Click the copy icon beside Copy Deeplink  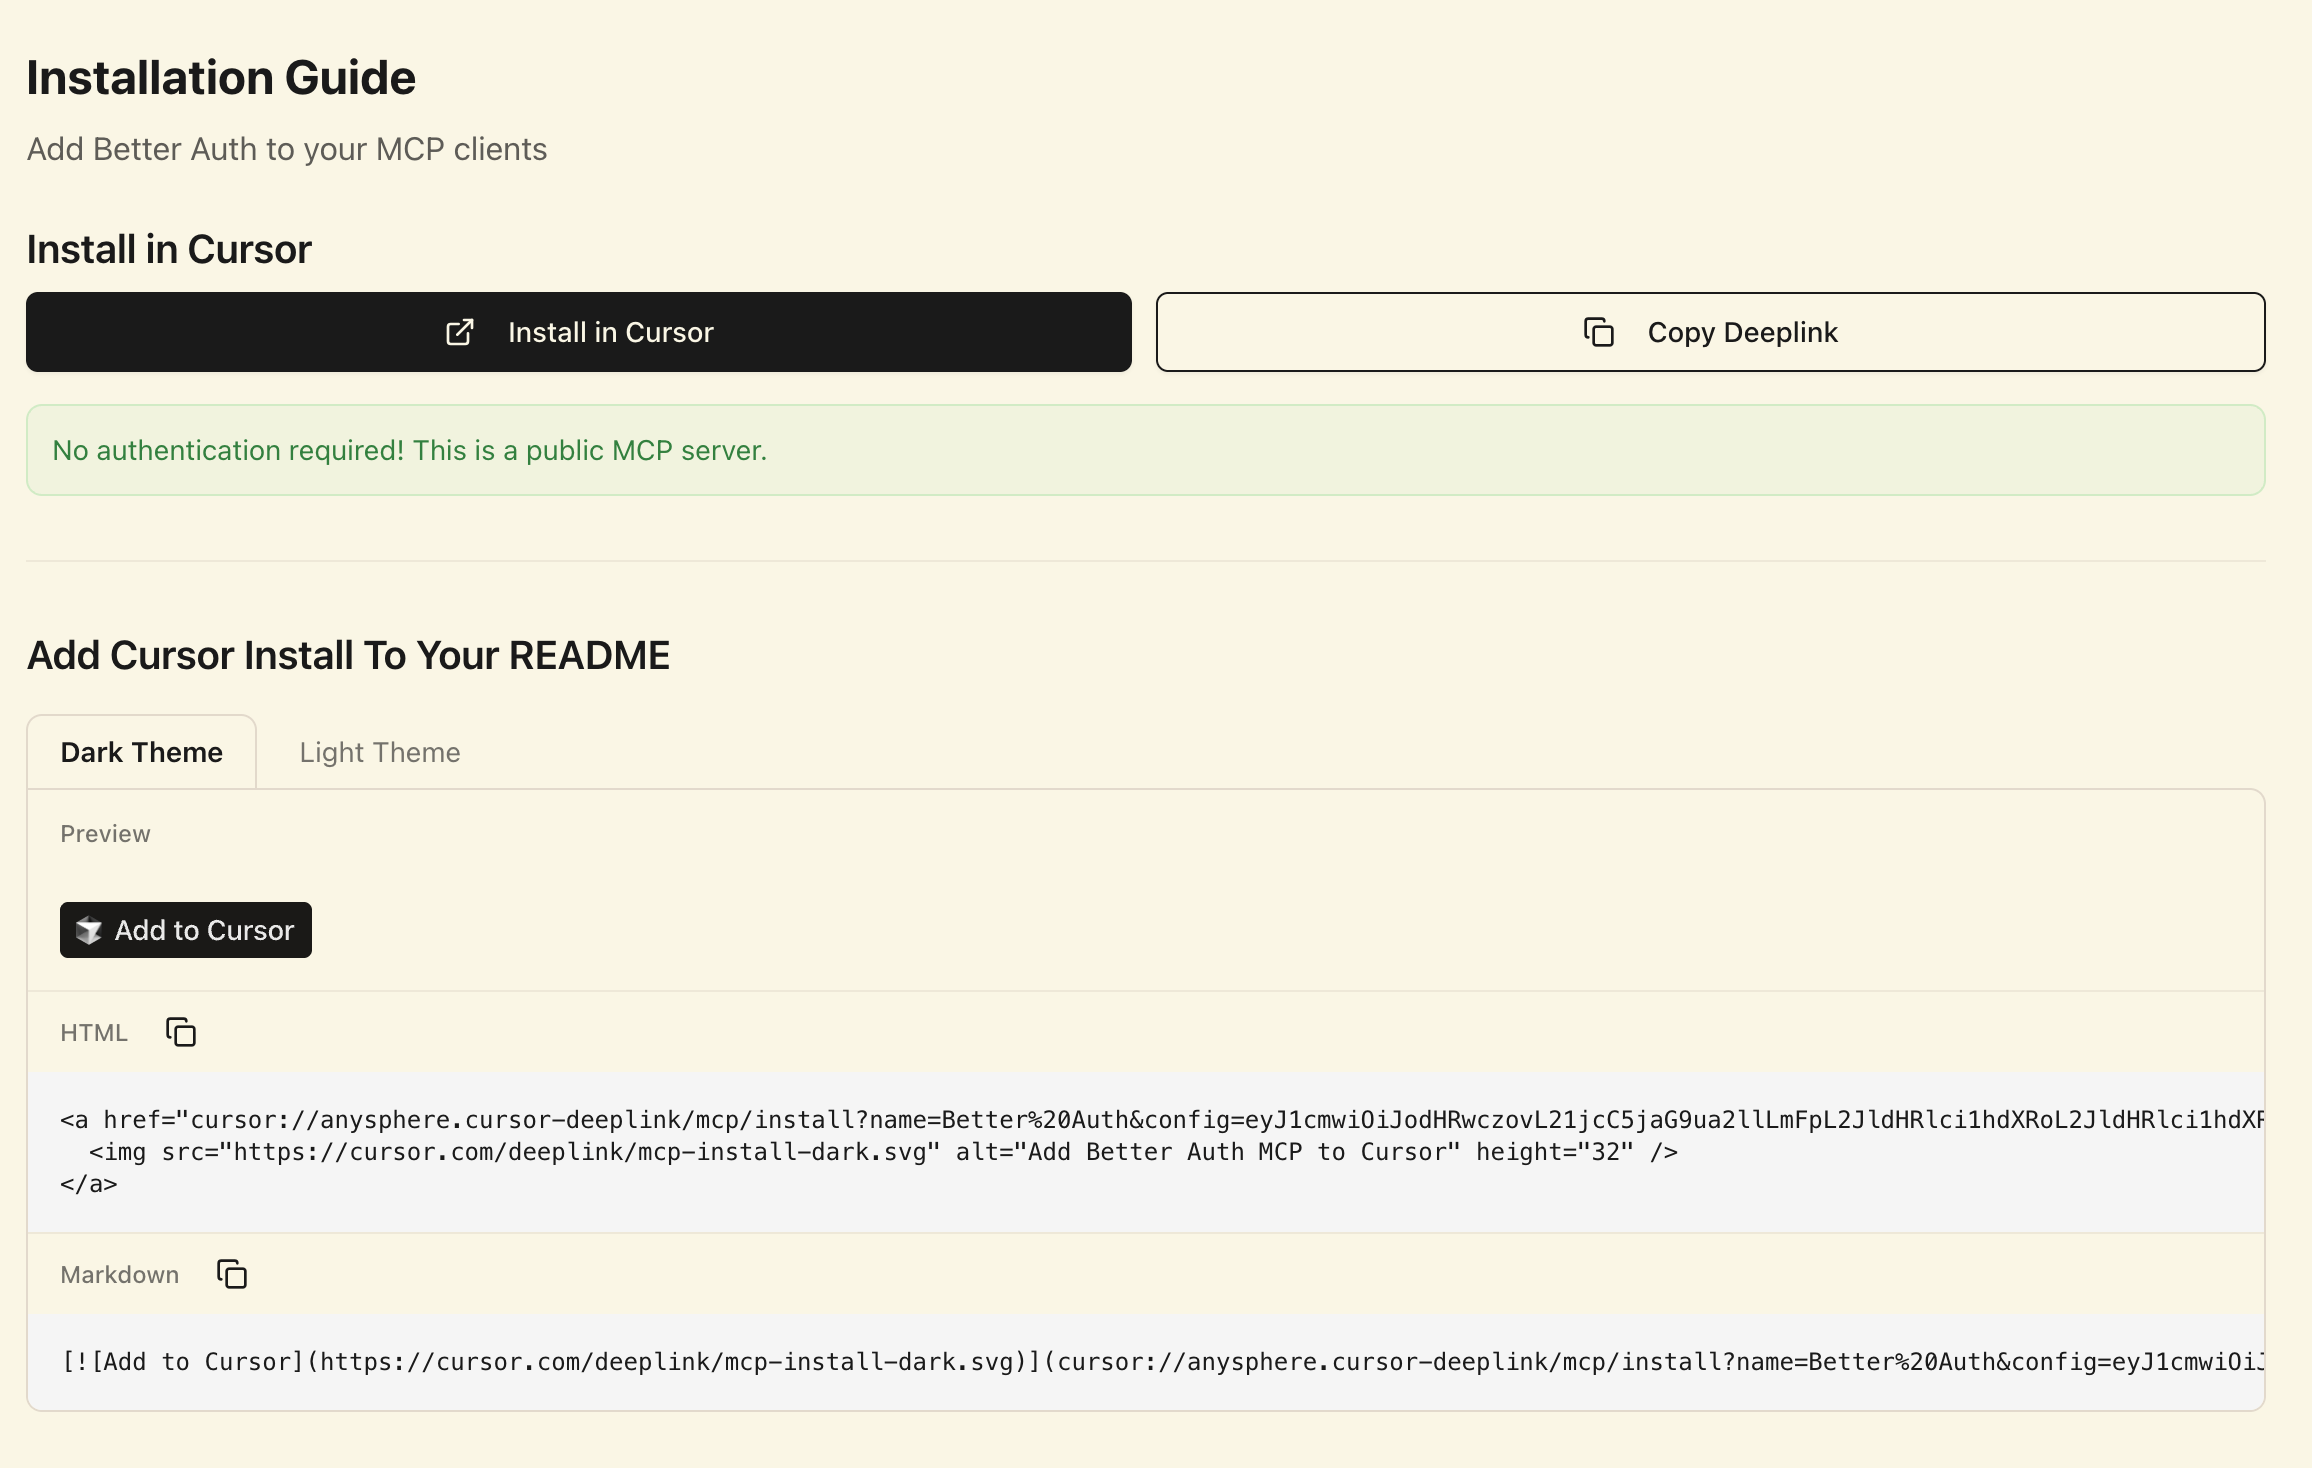click(x=1599, y=332)
